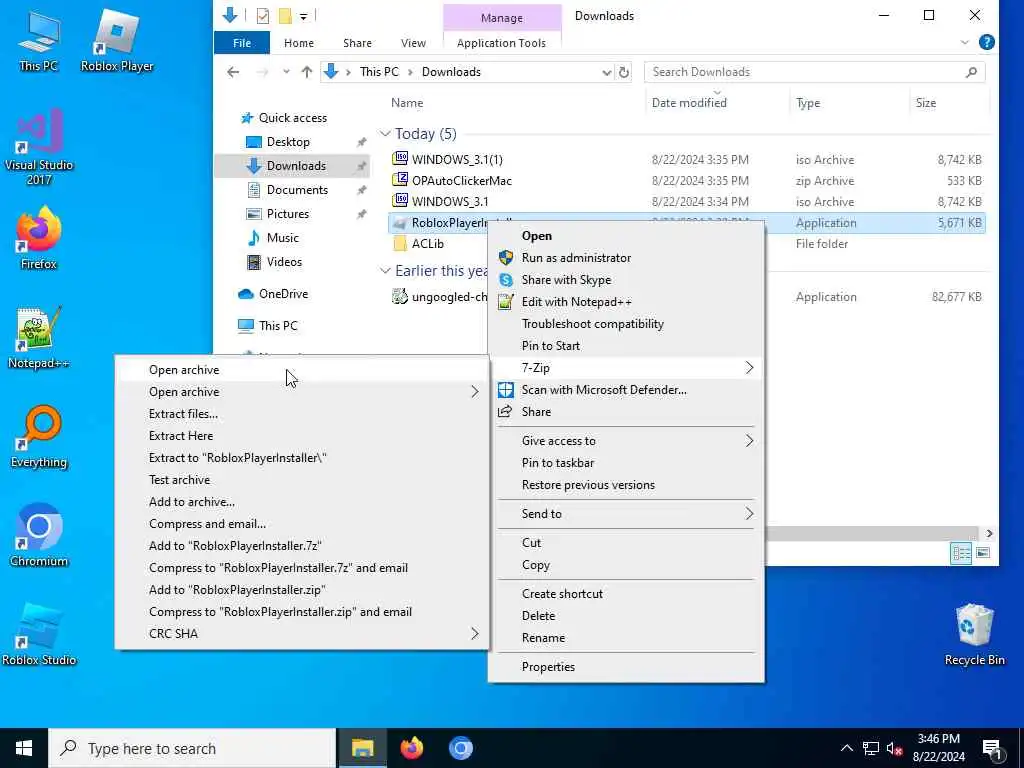Open the Windows Start menu
Screen dimensions: 1024x768
click(x=24, y=748)
